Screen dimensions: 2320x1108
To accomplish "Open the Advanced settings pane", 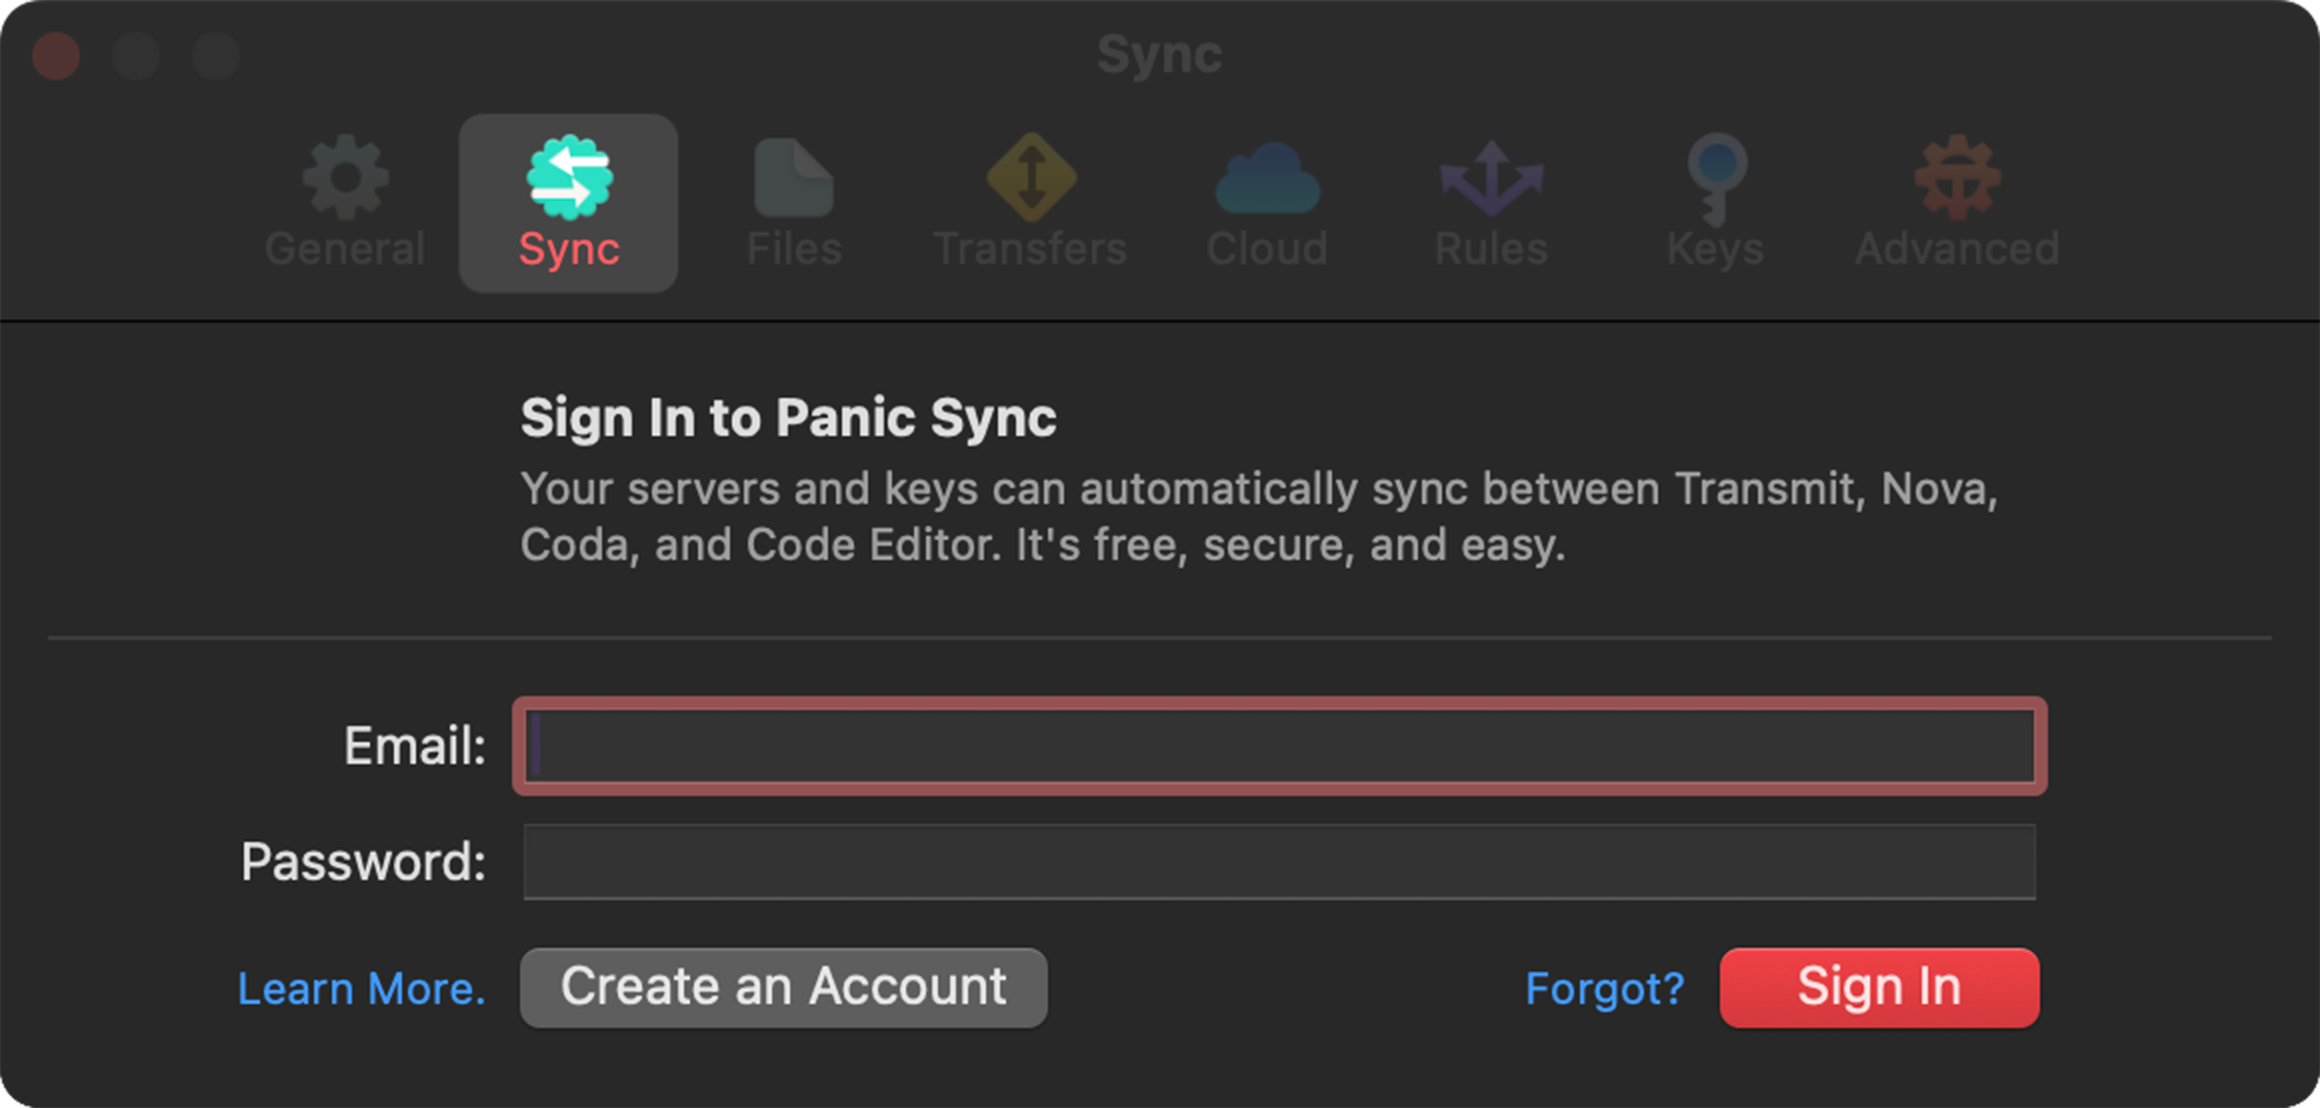I will point(1956,200).
